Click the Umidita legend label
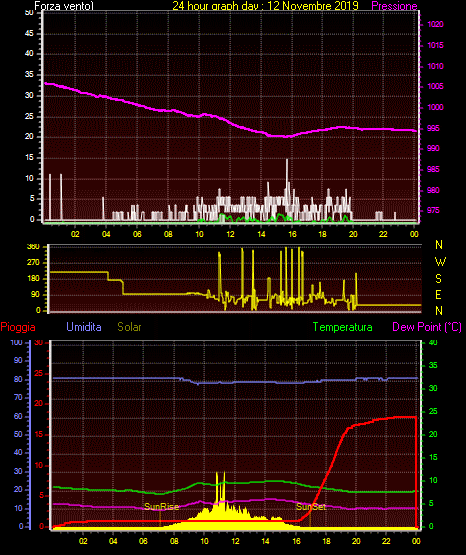The height and width of the screenshot is (555, 466). click(x=84, y=326)
